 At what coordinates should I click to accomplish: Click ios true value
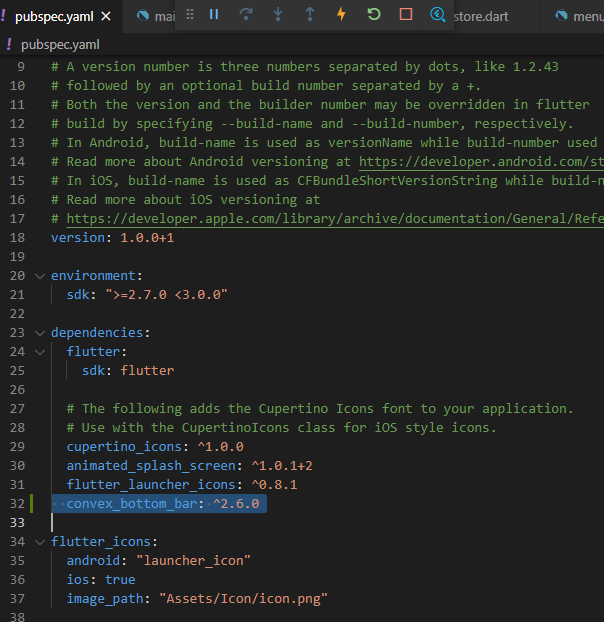click(x=120, y=580)
